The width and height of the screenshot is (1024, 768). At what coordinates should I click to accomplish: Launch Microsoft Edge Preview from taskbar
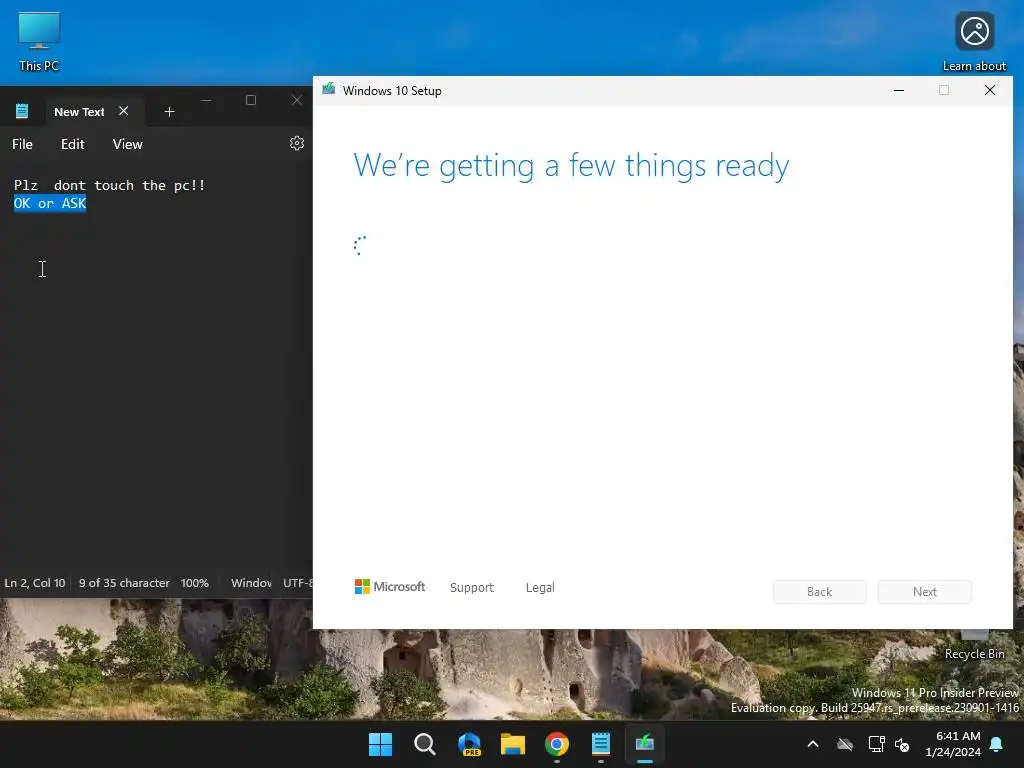click(x=469, y=744)
